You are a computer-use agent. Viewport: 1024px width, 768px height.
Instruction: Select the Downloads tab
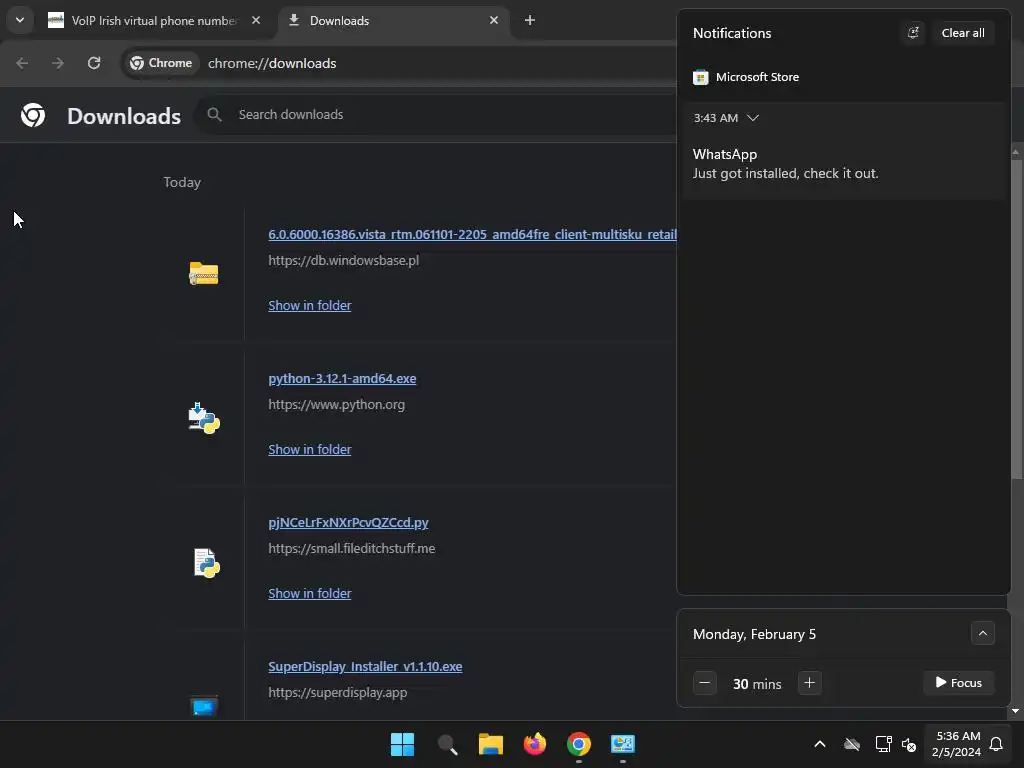392,21
